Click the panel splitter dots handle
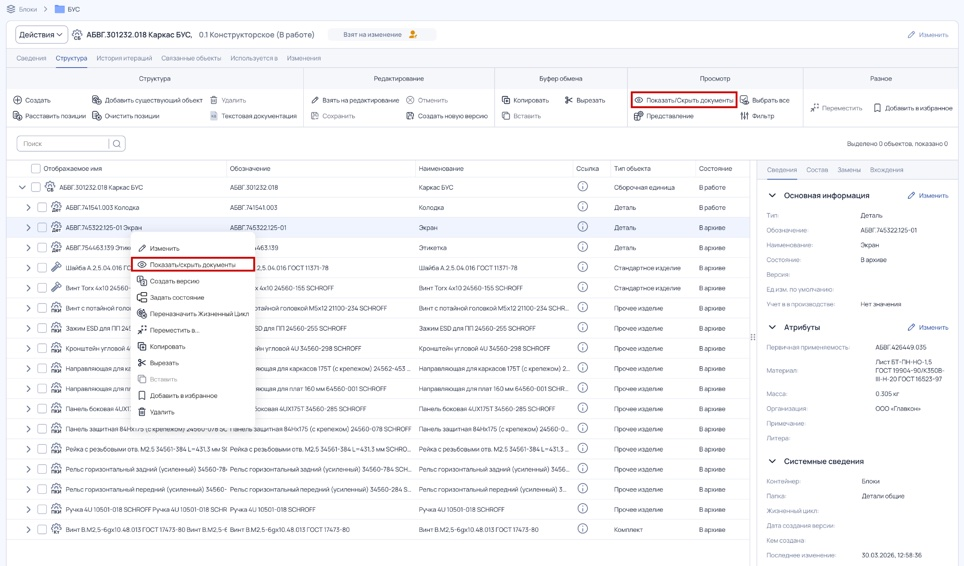Viewport: 964px width, 566px height. coord(753,337)
